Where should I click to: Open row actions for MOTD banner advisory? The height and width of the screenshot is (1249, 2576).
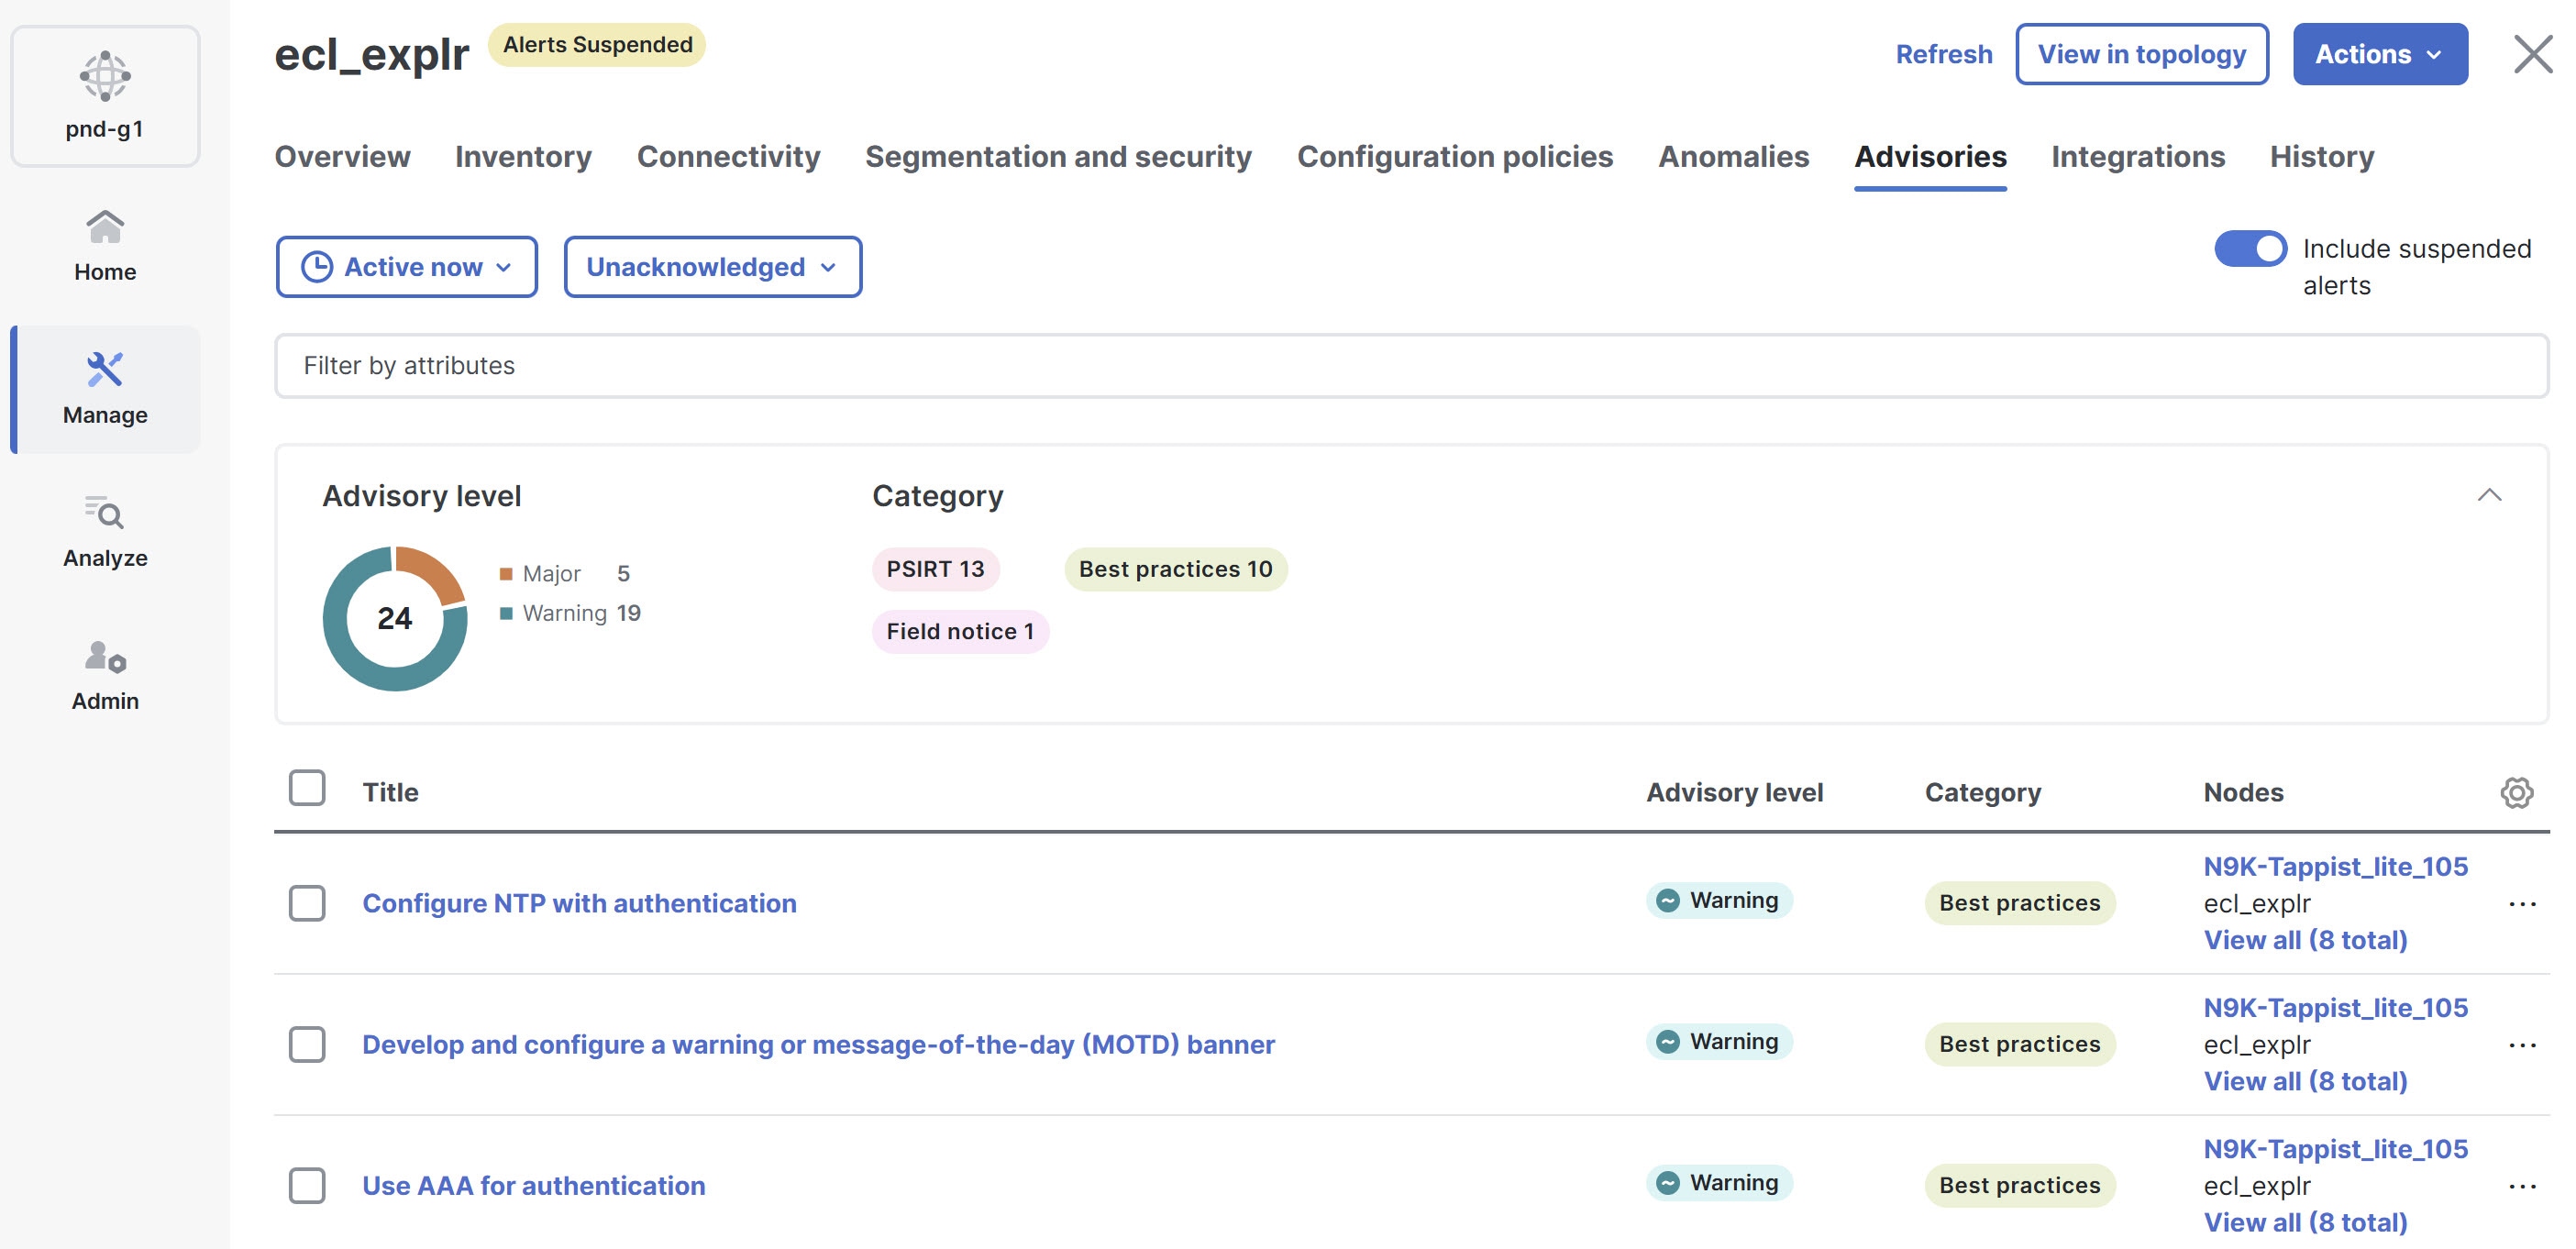tap(2522, 1045)
